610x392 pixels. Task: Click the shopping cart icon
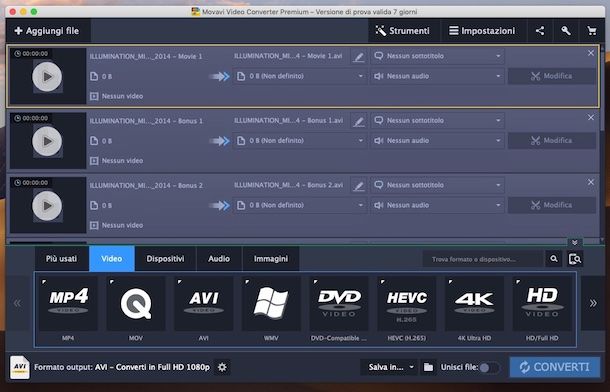(592, 31)
